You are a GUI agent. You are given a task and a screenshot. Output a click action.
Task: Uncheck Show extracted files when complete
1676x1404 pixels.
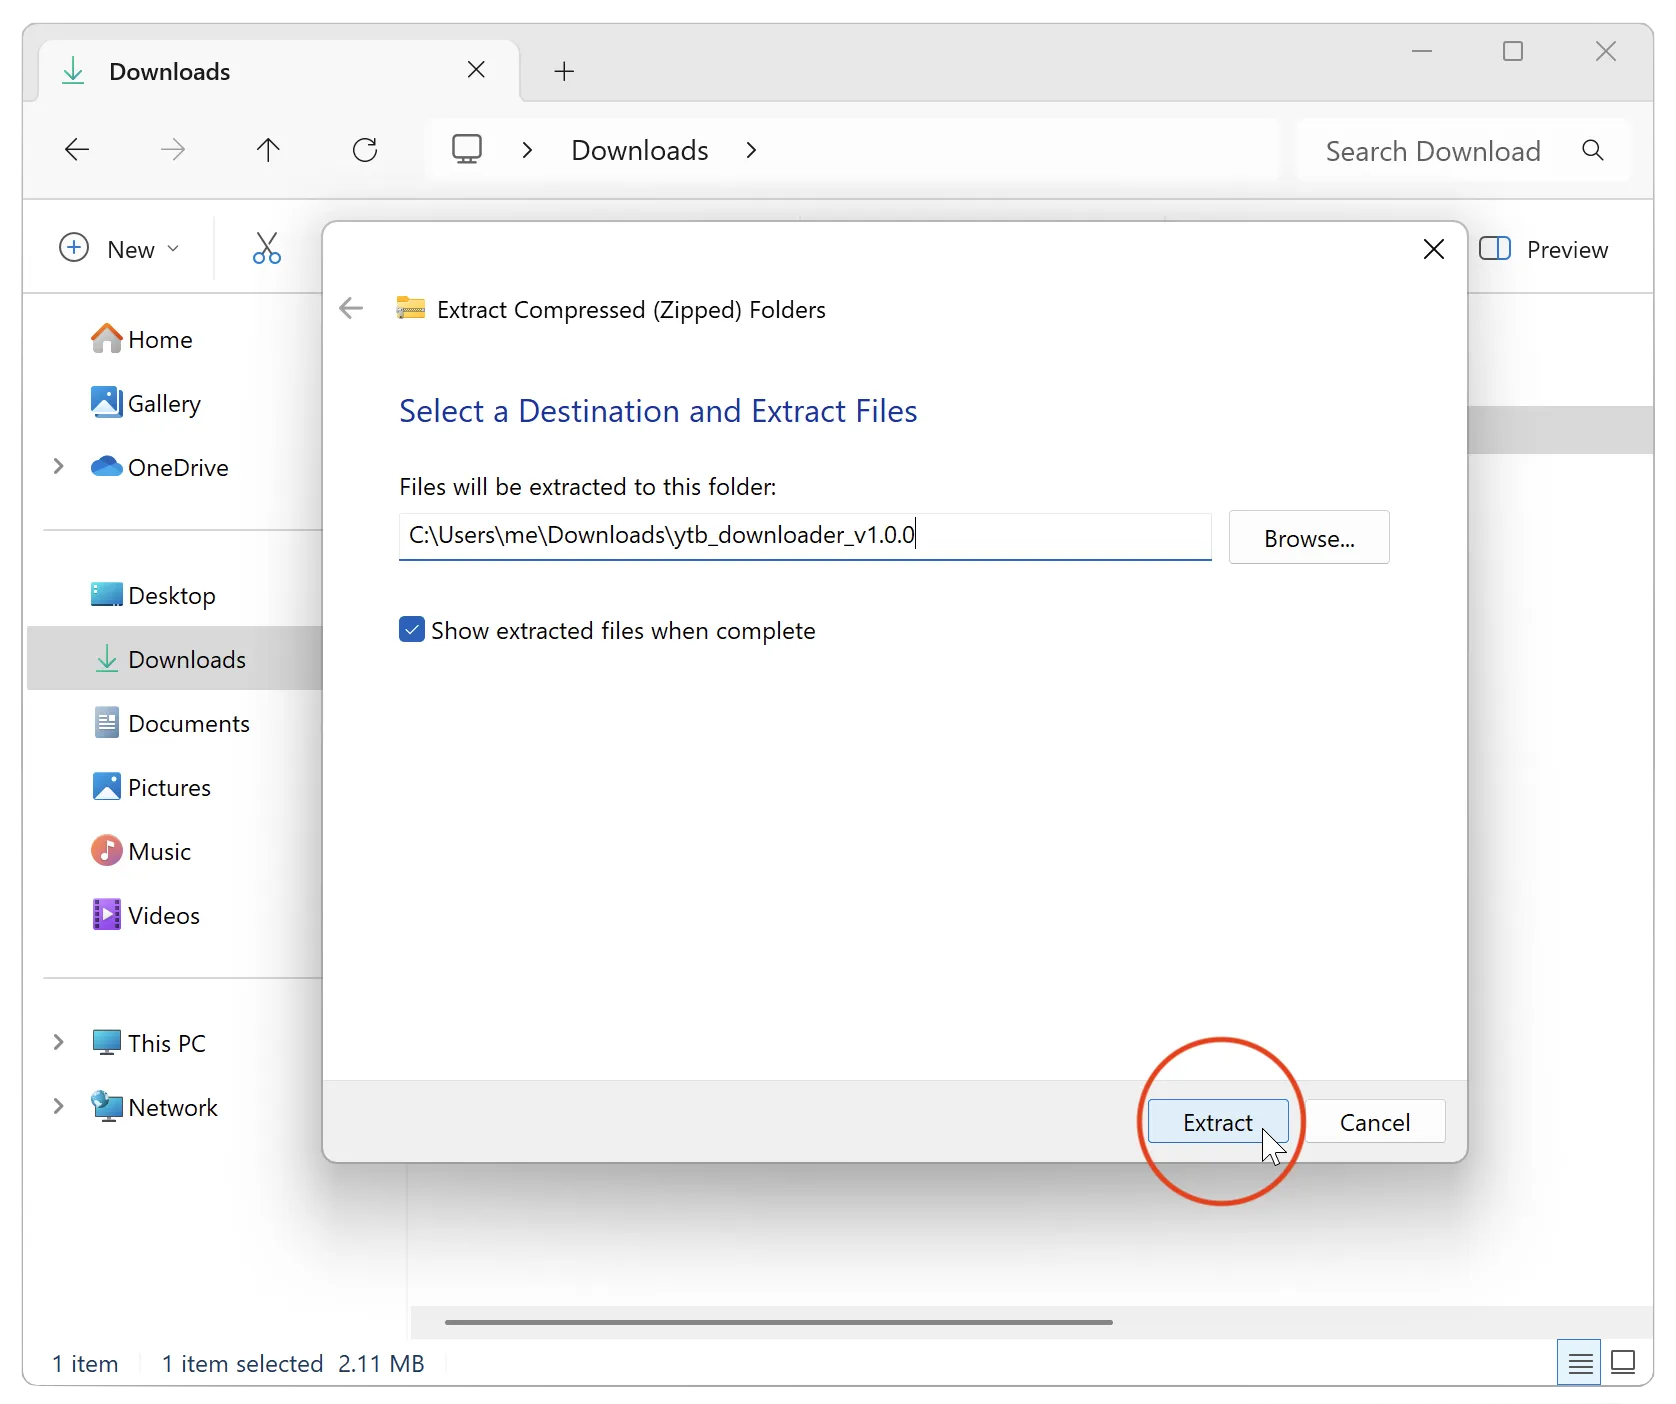[x=412, y=630]
